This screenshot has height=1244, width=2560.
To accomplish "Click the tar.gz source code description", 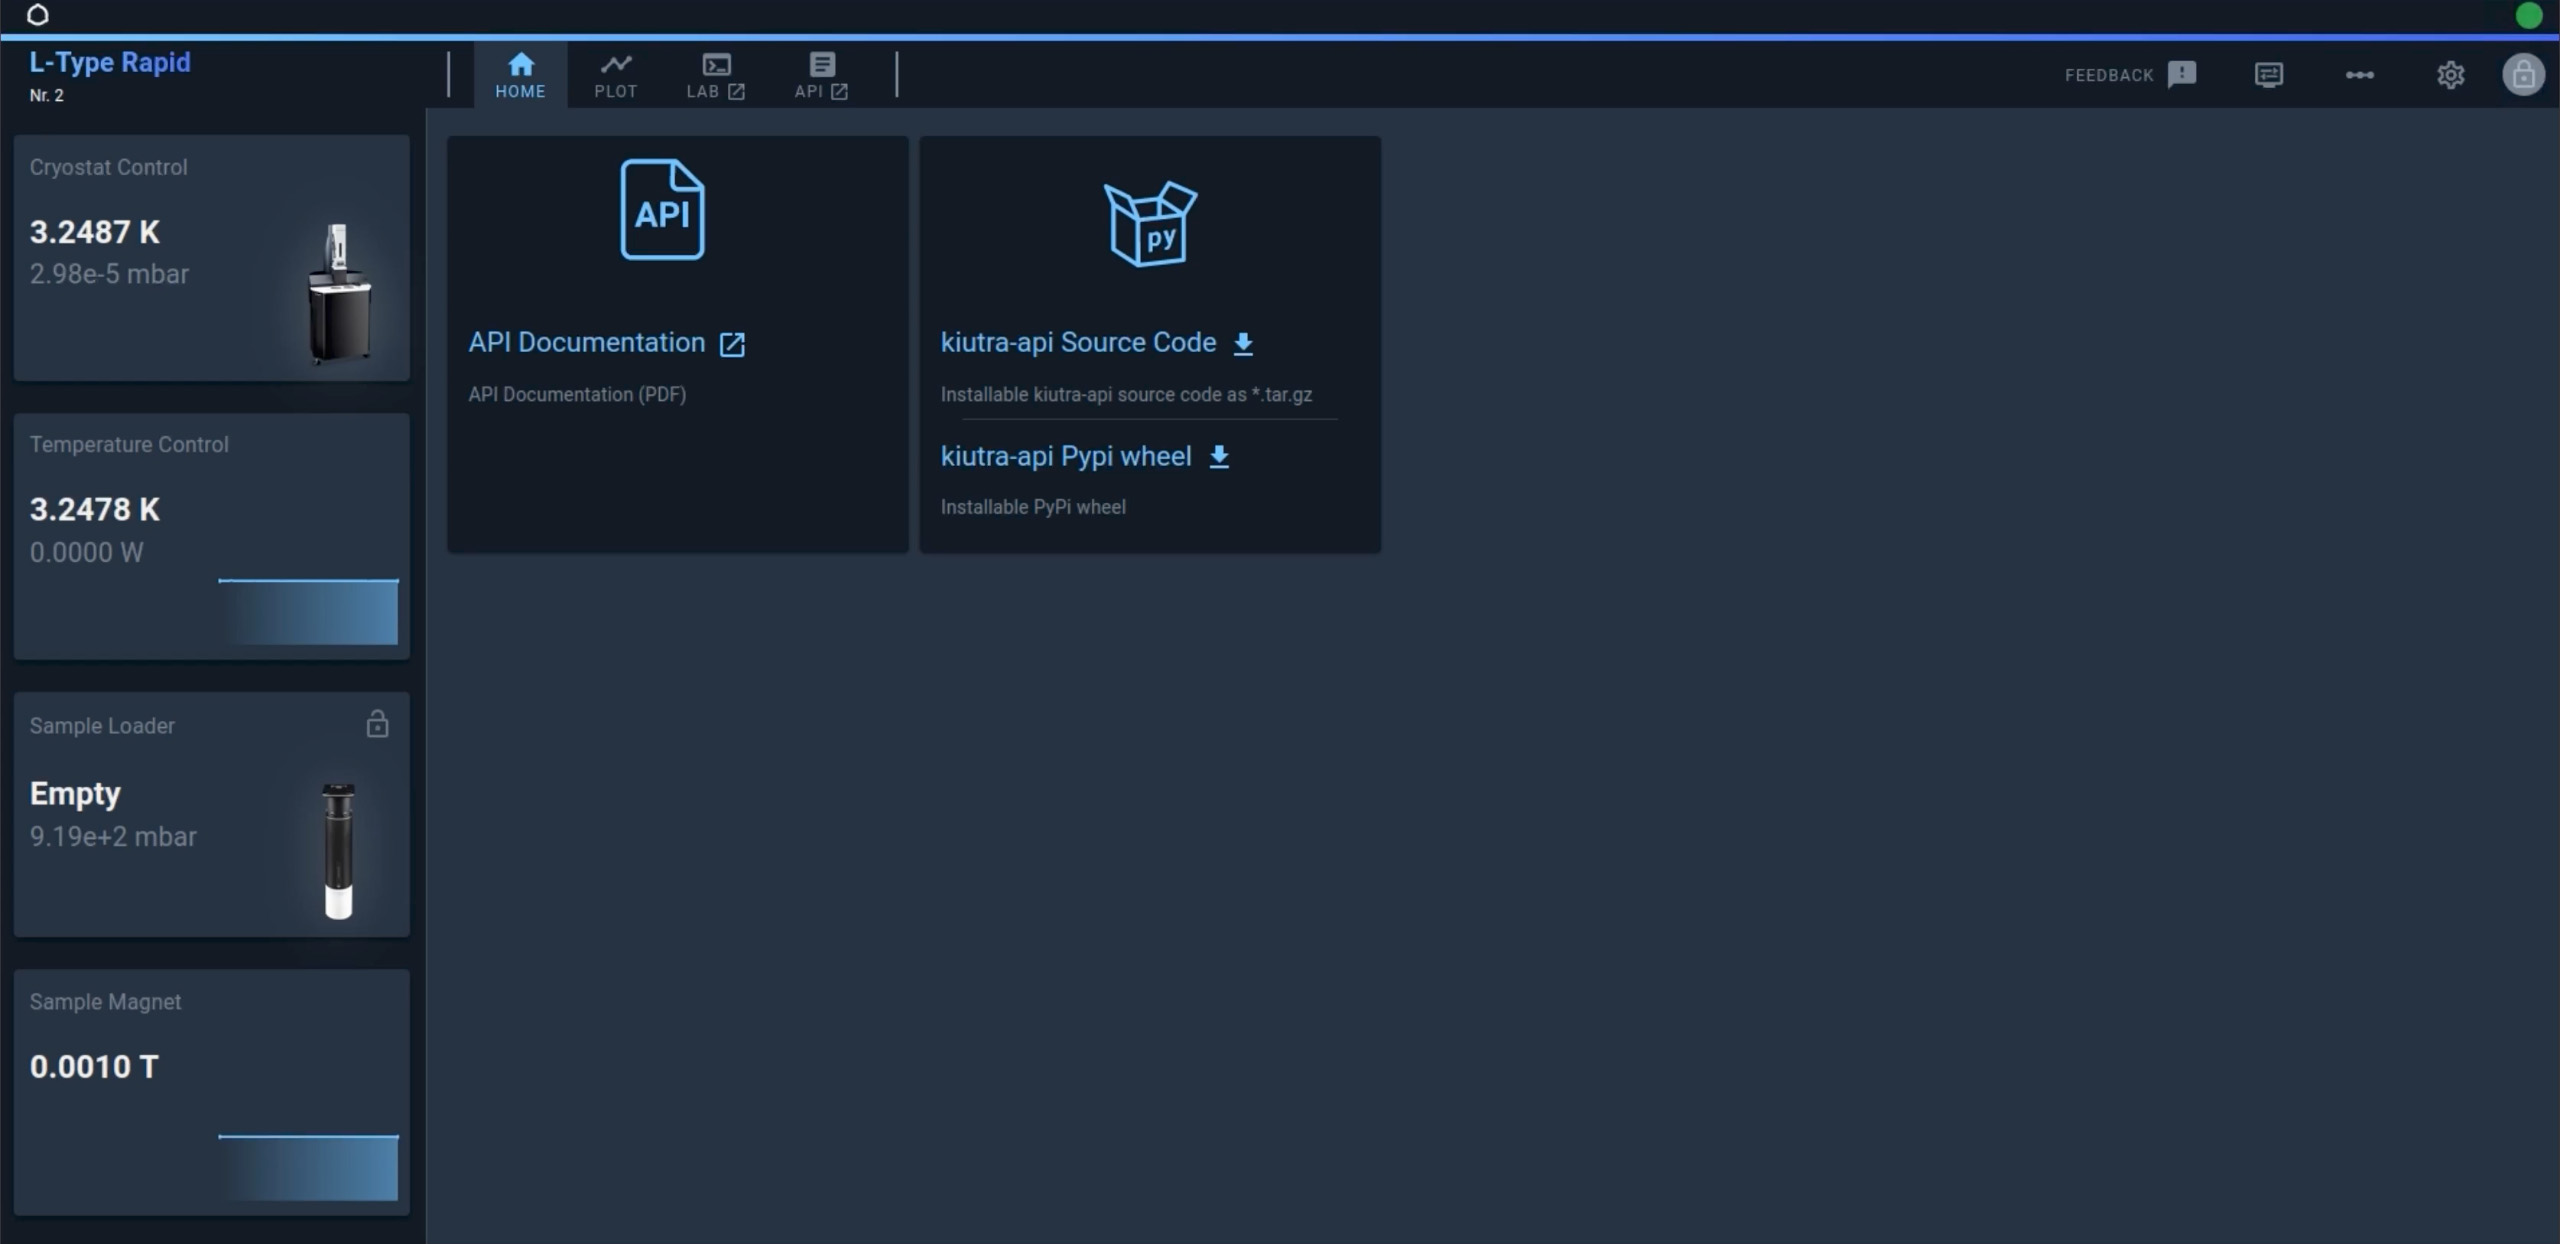I will click(x=1126, y=395).
